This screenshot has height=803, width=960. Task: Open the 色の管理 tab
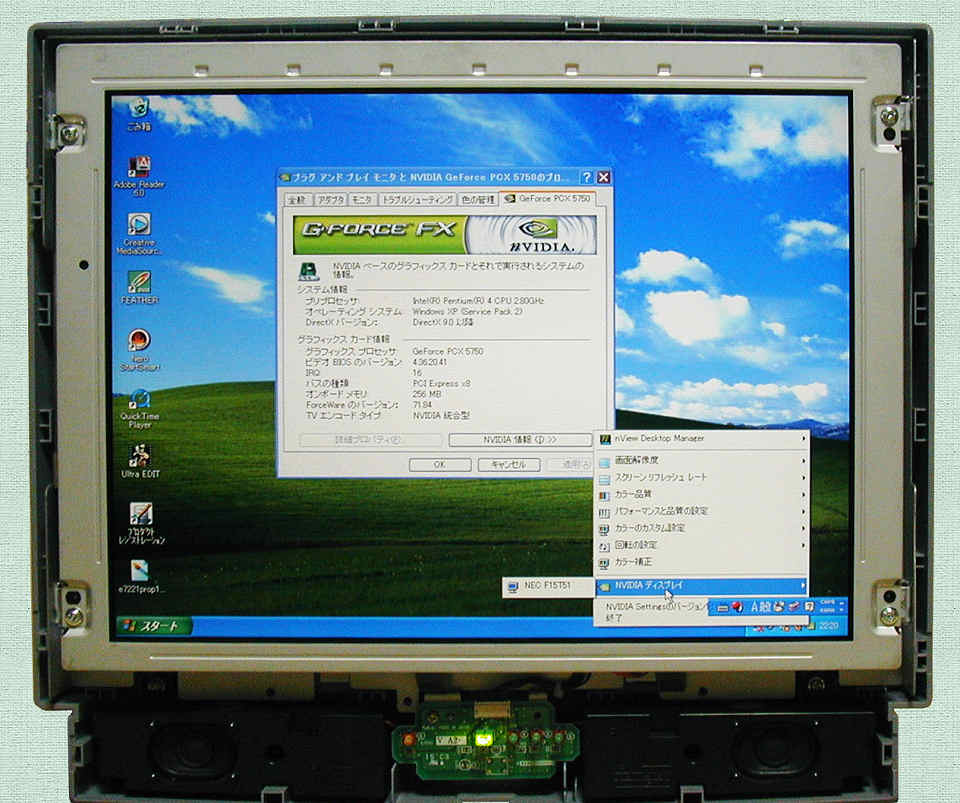(478, 200)
